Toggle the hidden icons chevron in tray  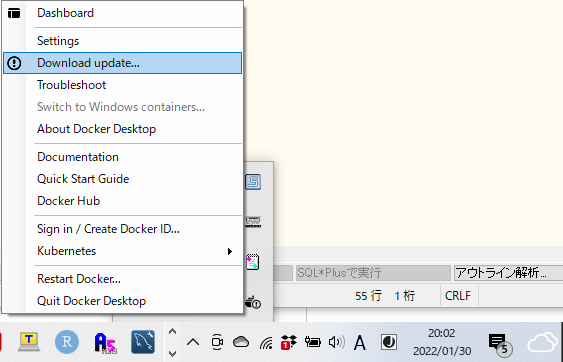pyautogui.click(x=193, y=342)
